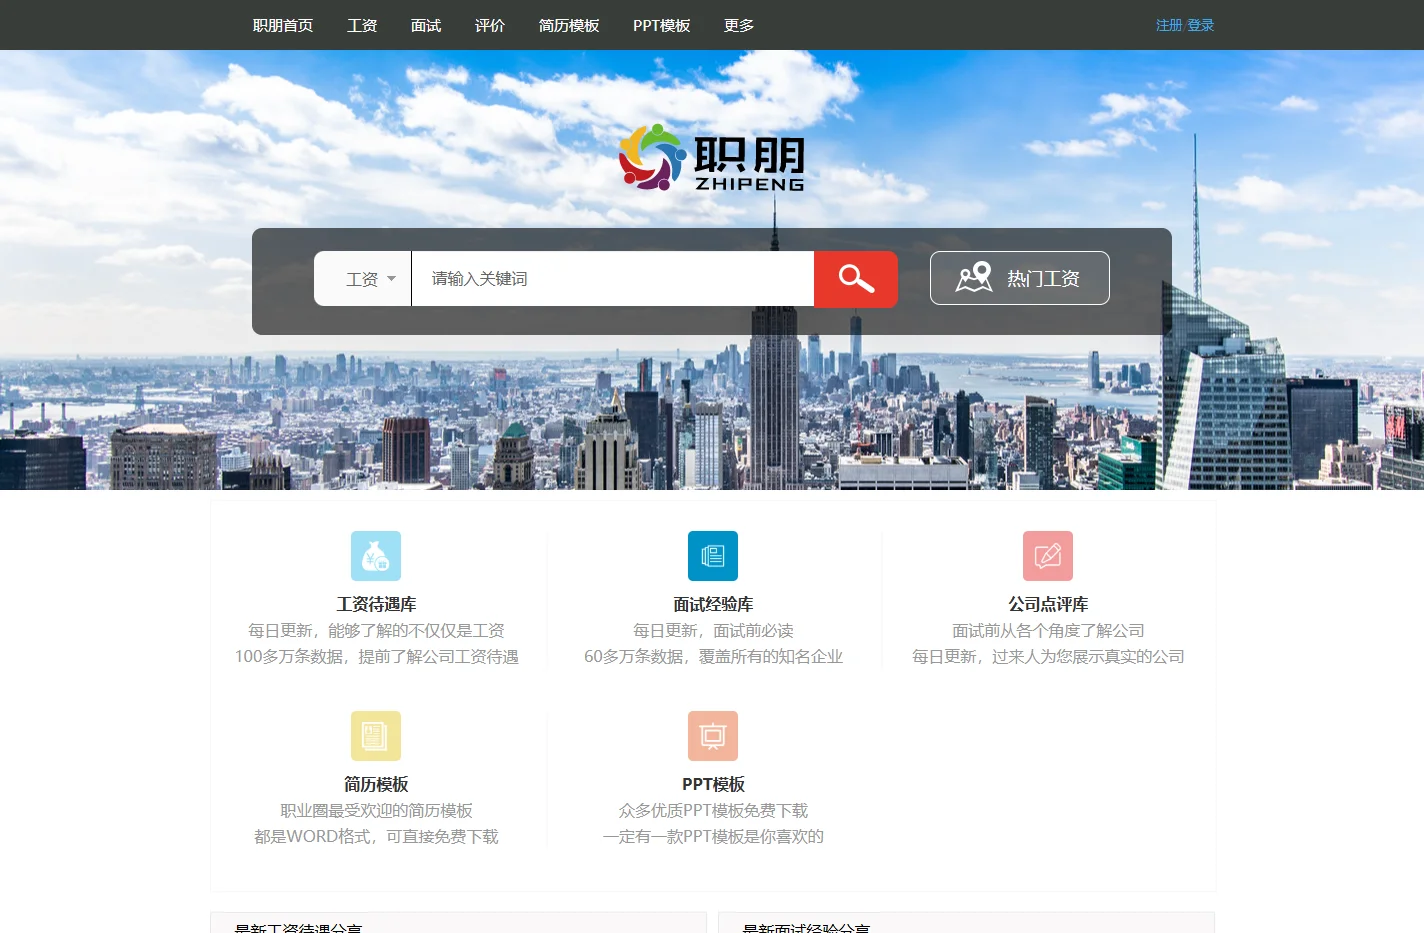
Task: Click text 100多万条数据，提前了解公司工资待遇
Action: pos(376,656)
